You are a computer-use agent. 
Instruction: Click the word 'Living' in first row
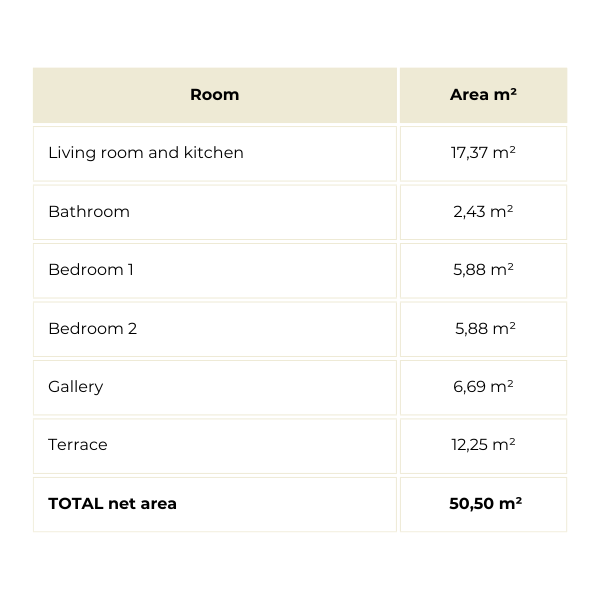coord(68,153)
